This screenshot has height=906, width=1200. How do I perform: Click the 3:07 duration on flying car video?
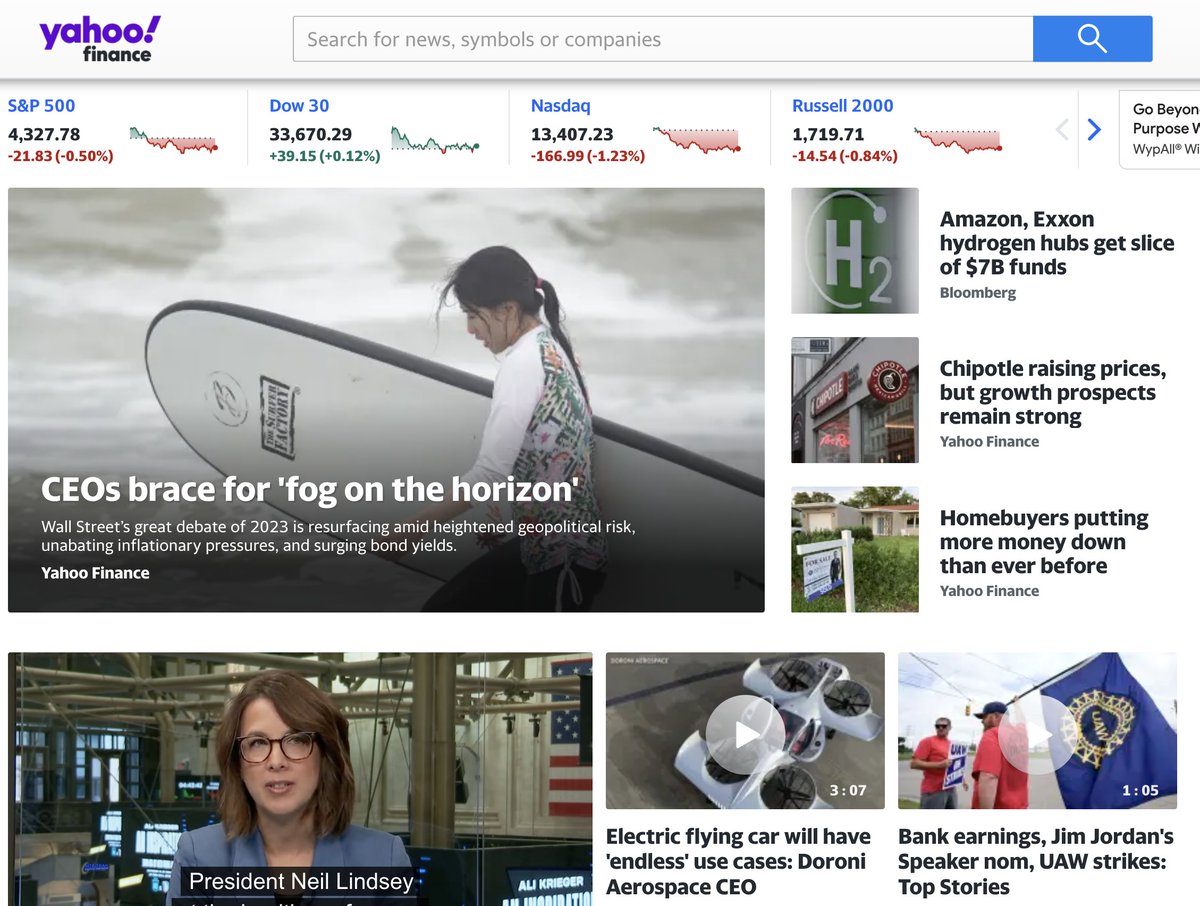[848, 790]
